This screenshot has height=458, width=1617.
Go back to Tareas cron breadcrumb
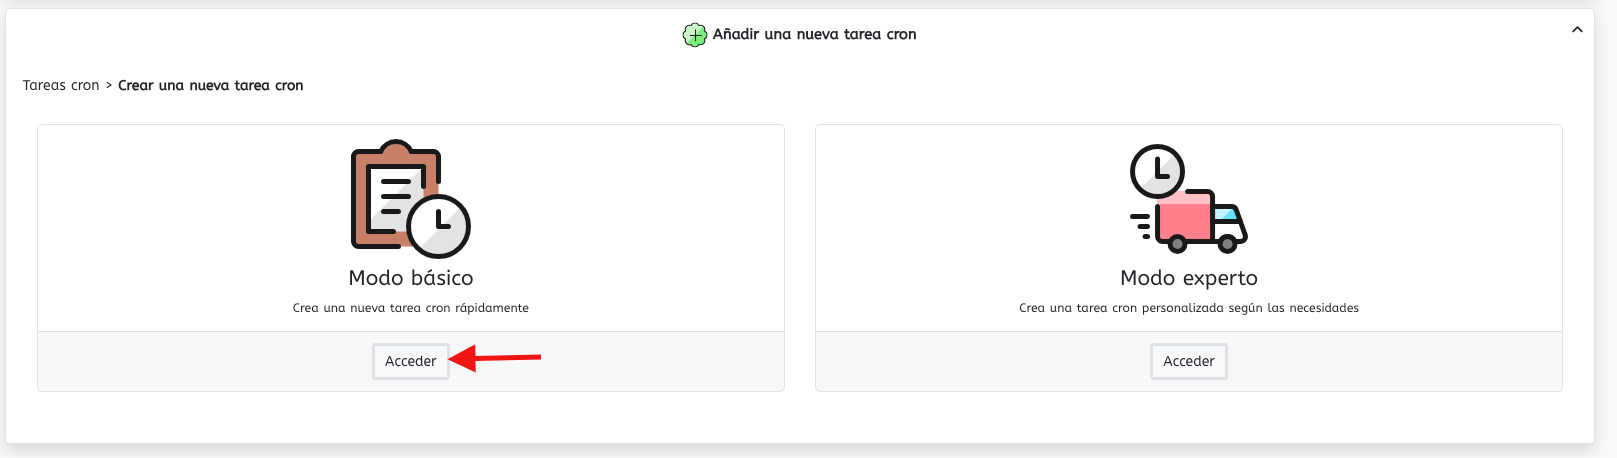point(61,85)
